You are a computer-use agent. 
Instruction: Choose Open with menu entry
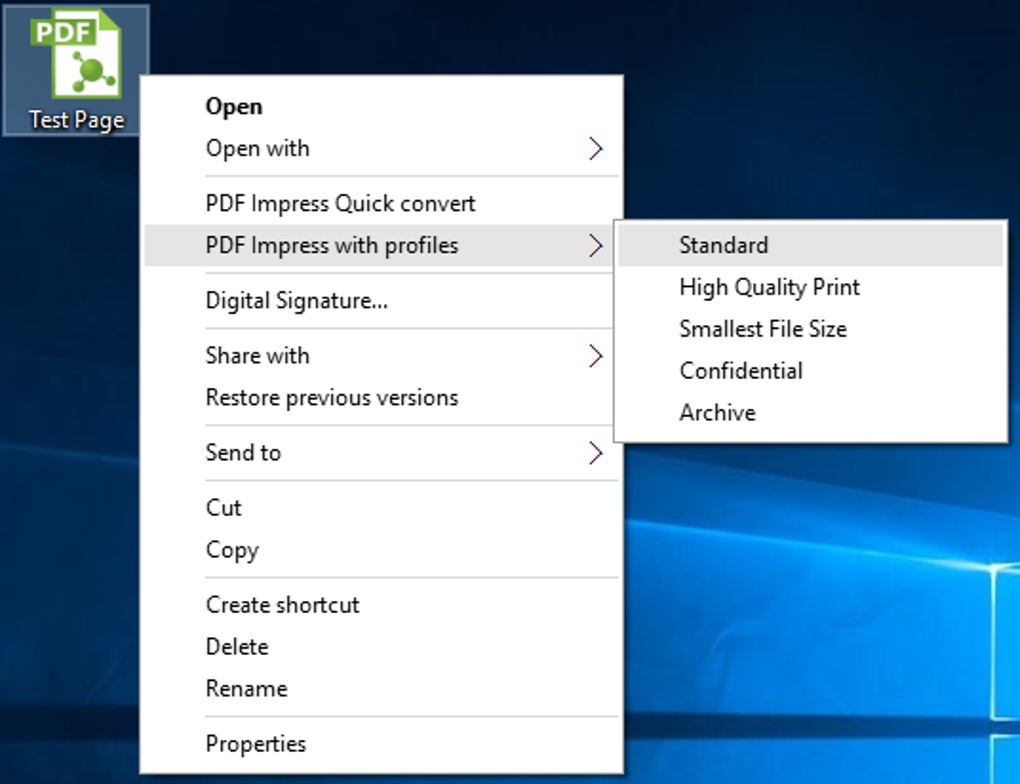pos(381,148)
